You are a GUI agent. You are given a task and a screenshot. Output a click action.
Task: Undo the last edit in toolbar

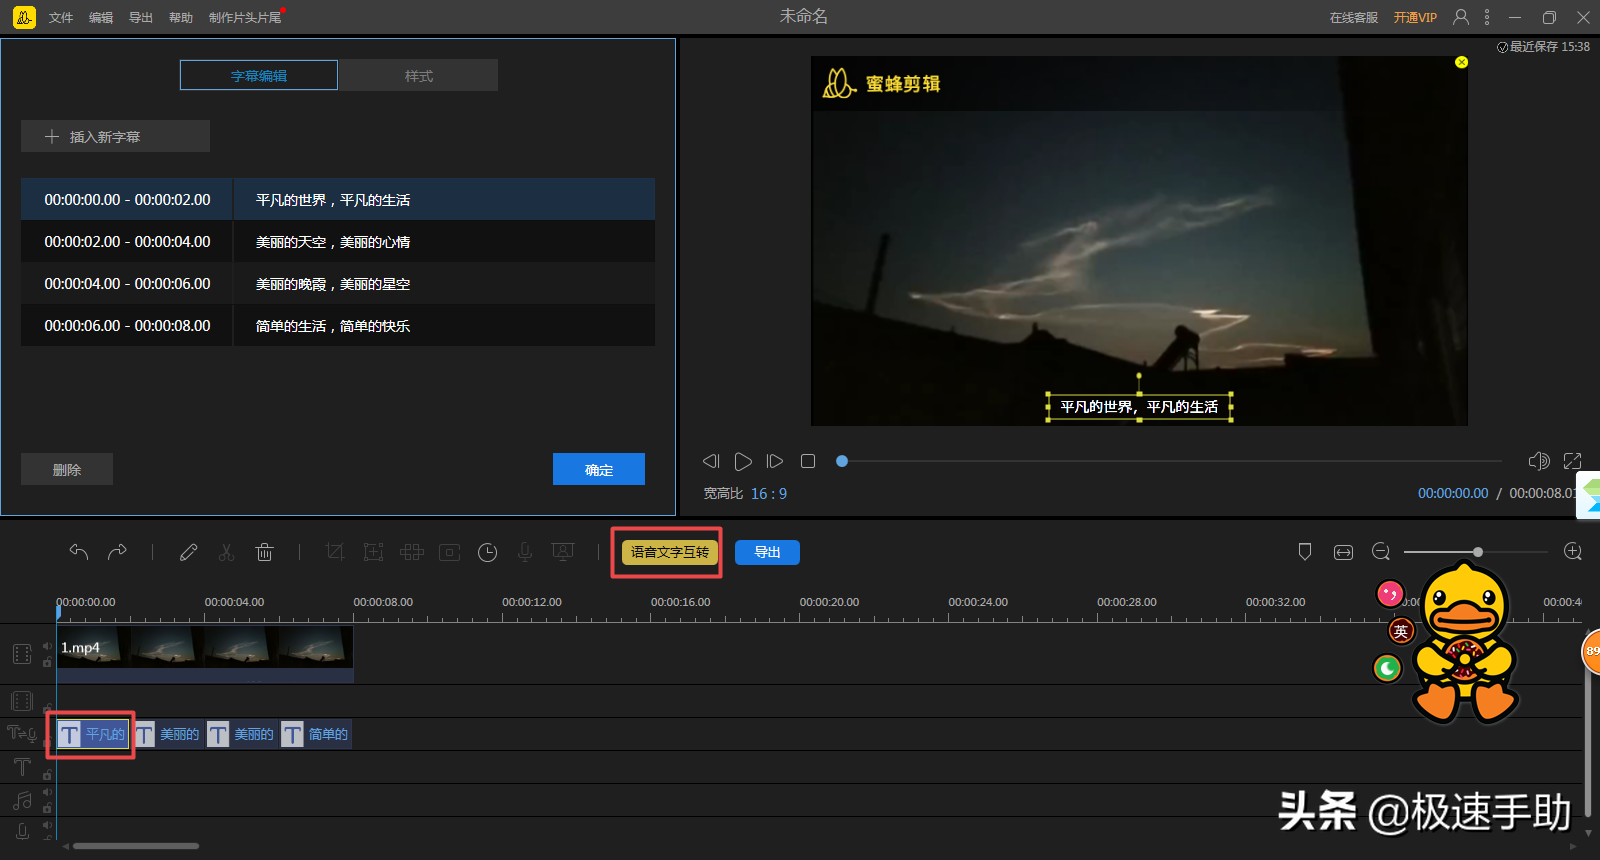click(x=79, y=552)
